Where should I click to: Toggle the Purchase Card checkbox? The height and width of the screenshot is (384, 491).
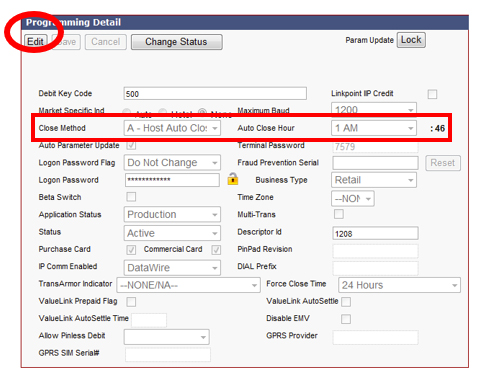pos(131,250)
